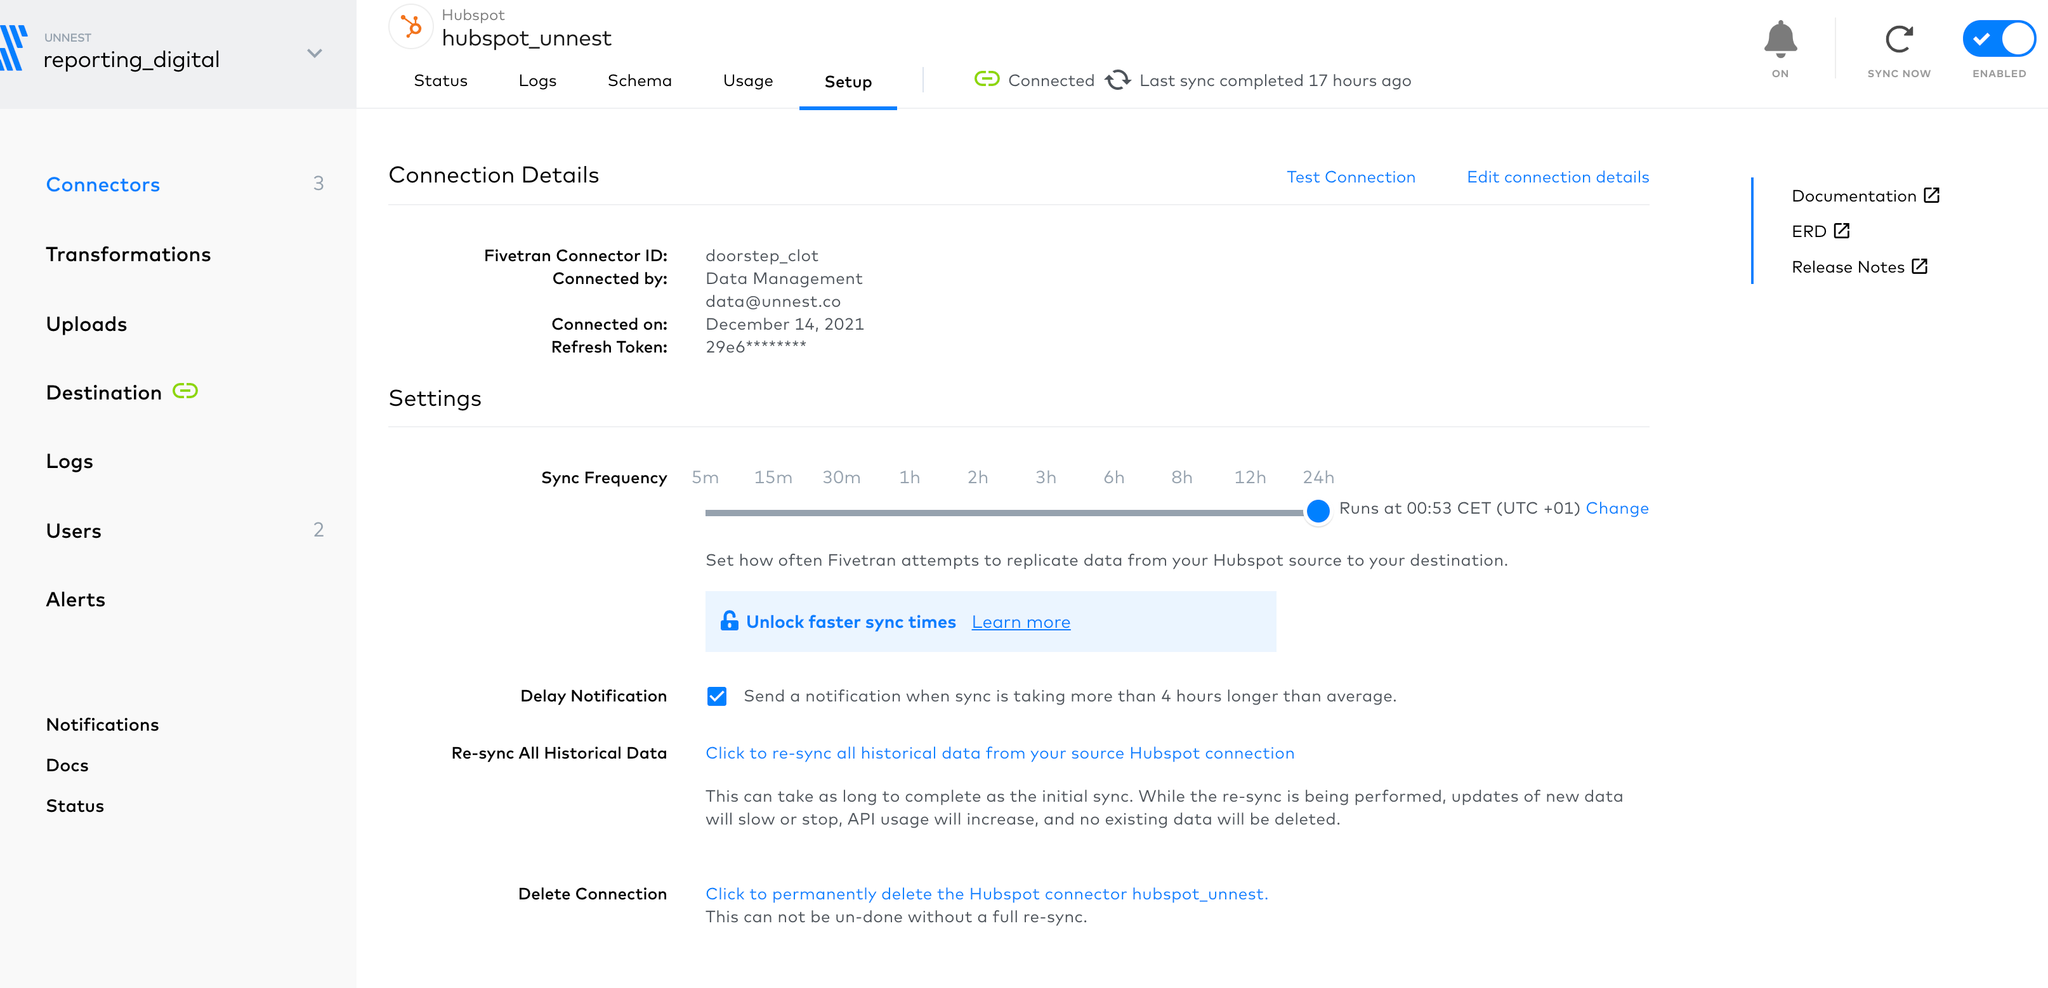The image size is (2048, 988).
Task: Open the Documentation link
Action: (1854, 196)
